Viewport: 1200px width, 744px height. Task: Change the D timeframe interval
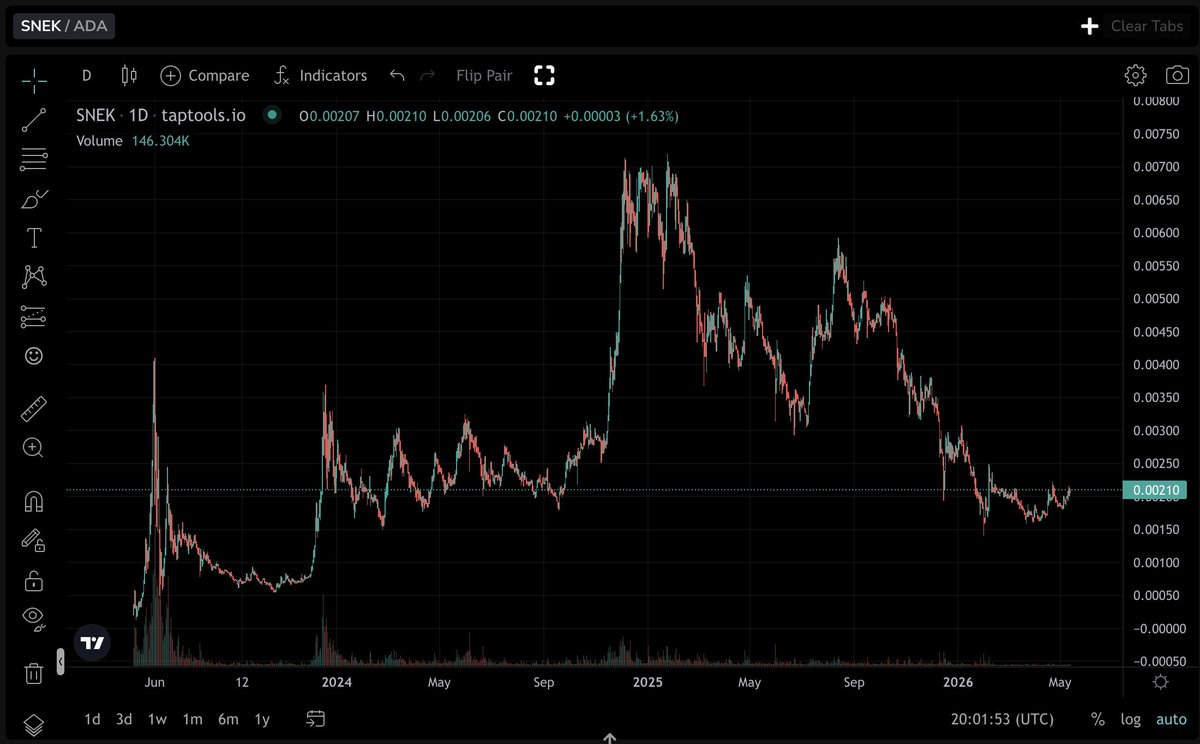[x=87, y=75]
